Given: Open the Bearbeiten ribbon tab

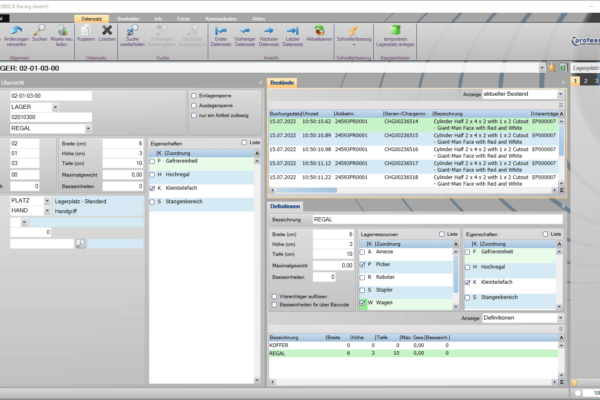Looking at the screenshot, I should point(128,19).
